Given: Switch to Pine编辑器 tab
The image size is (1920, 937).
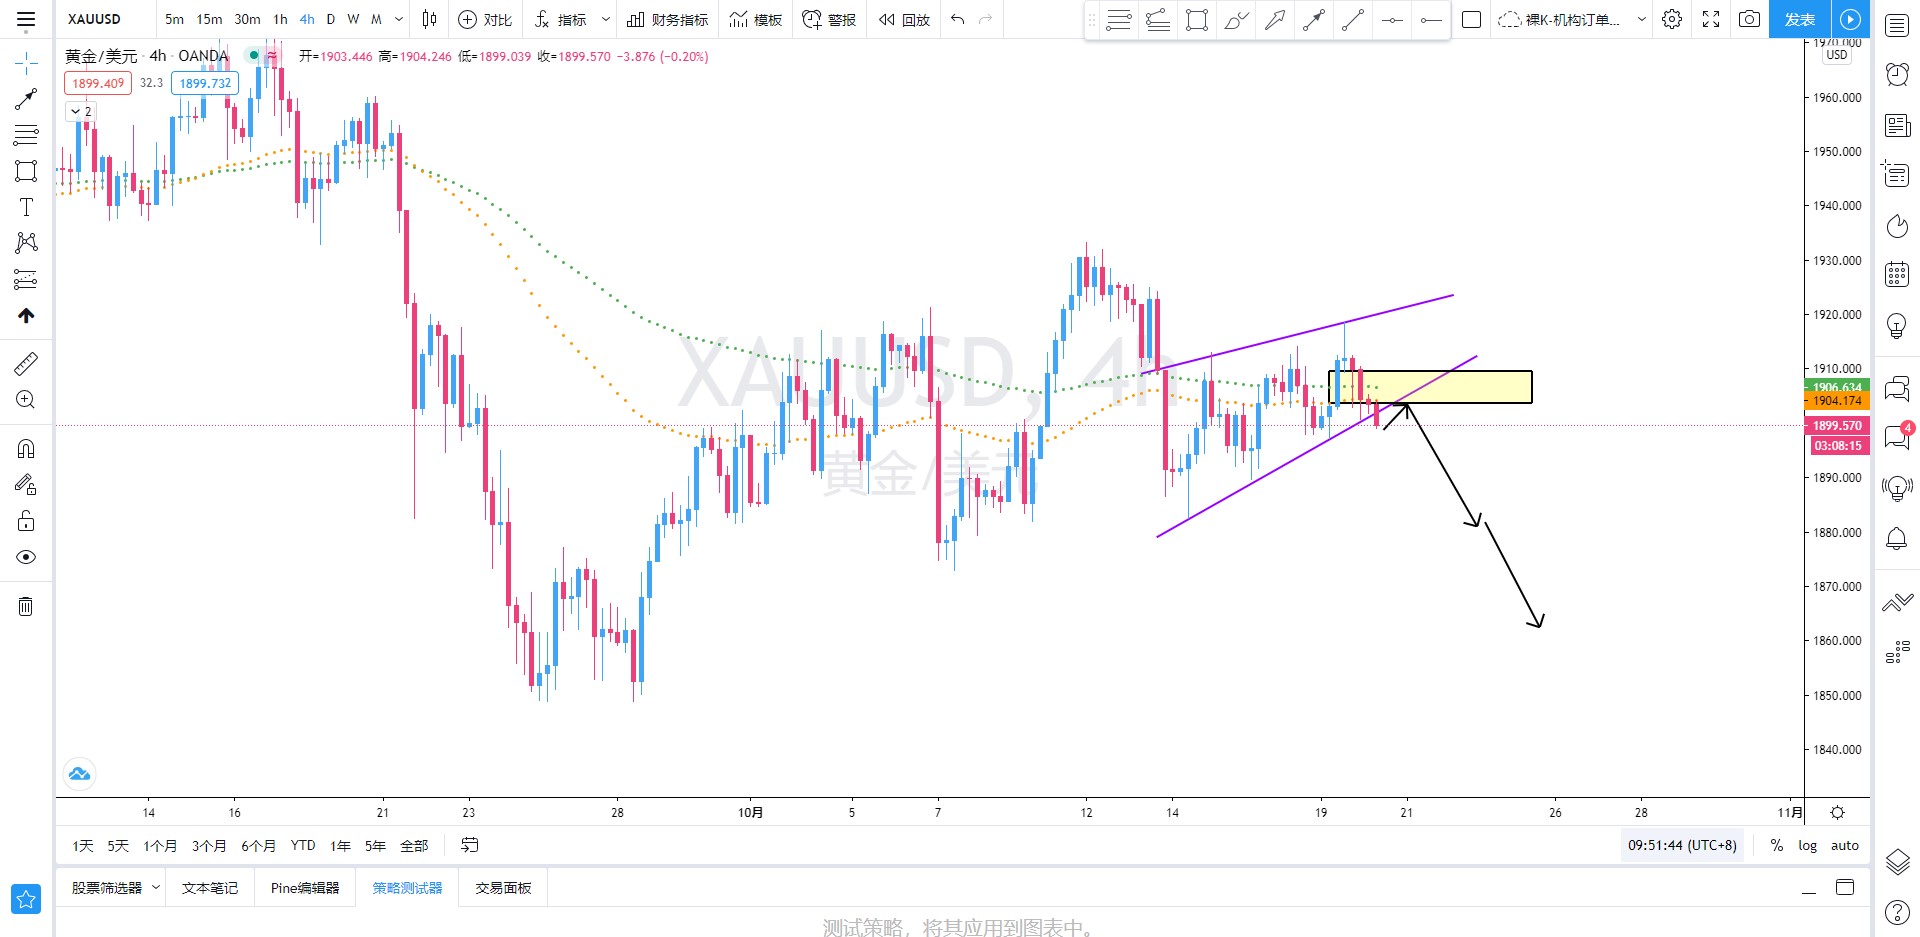Looking at the screenshot, I should (305, 888).
